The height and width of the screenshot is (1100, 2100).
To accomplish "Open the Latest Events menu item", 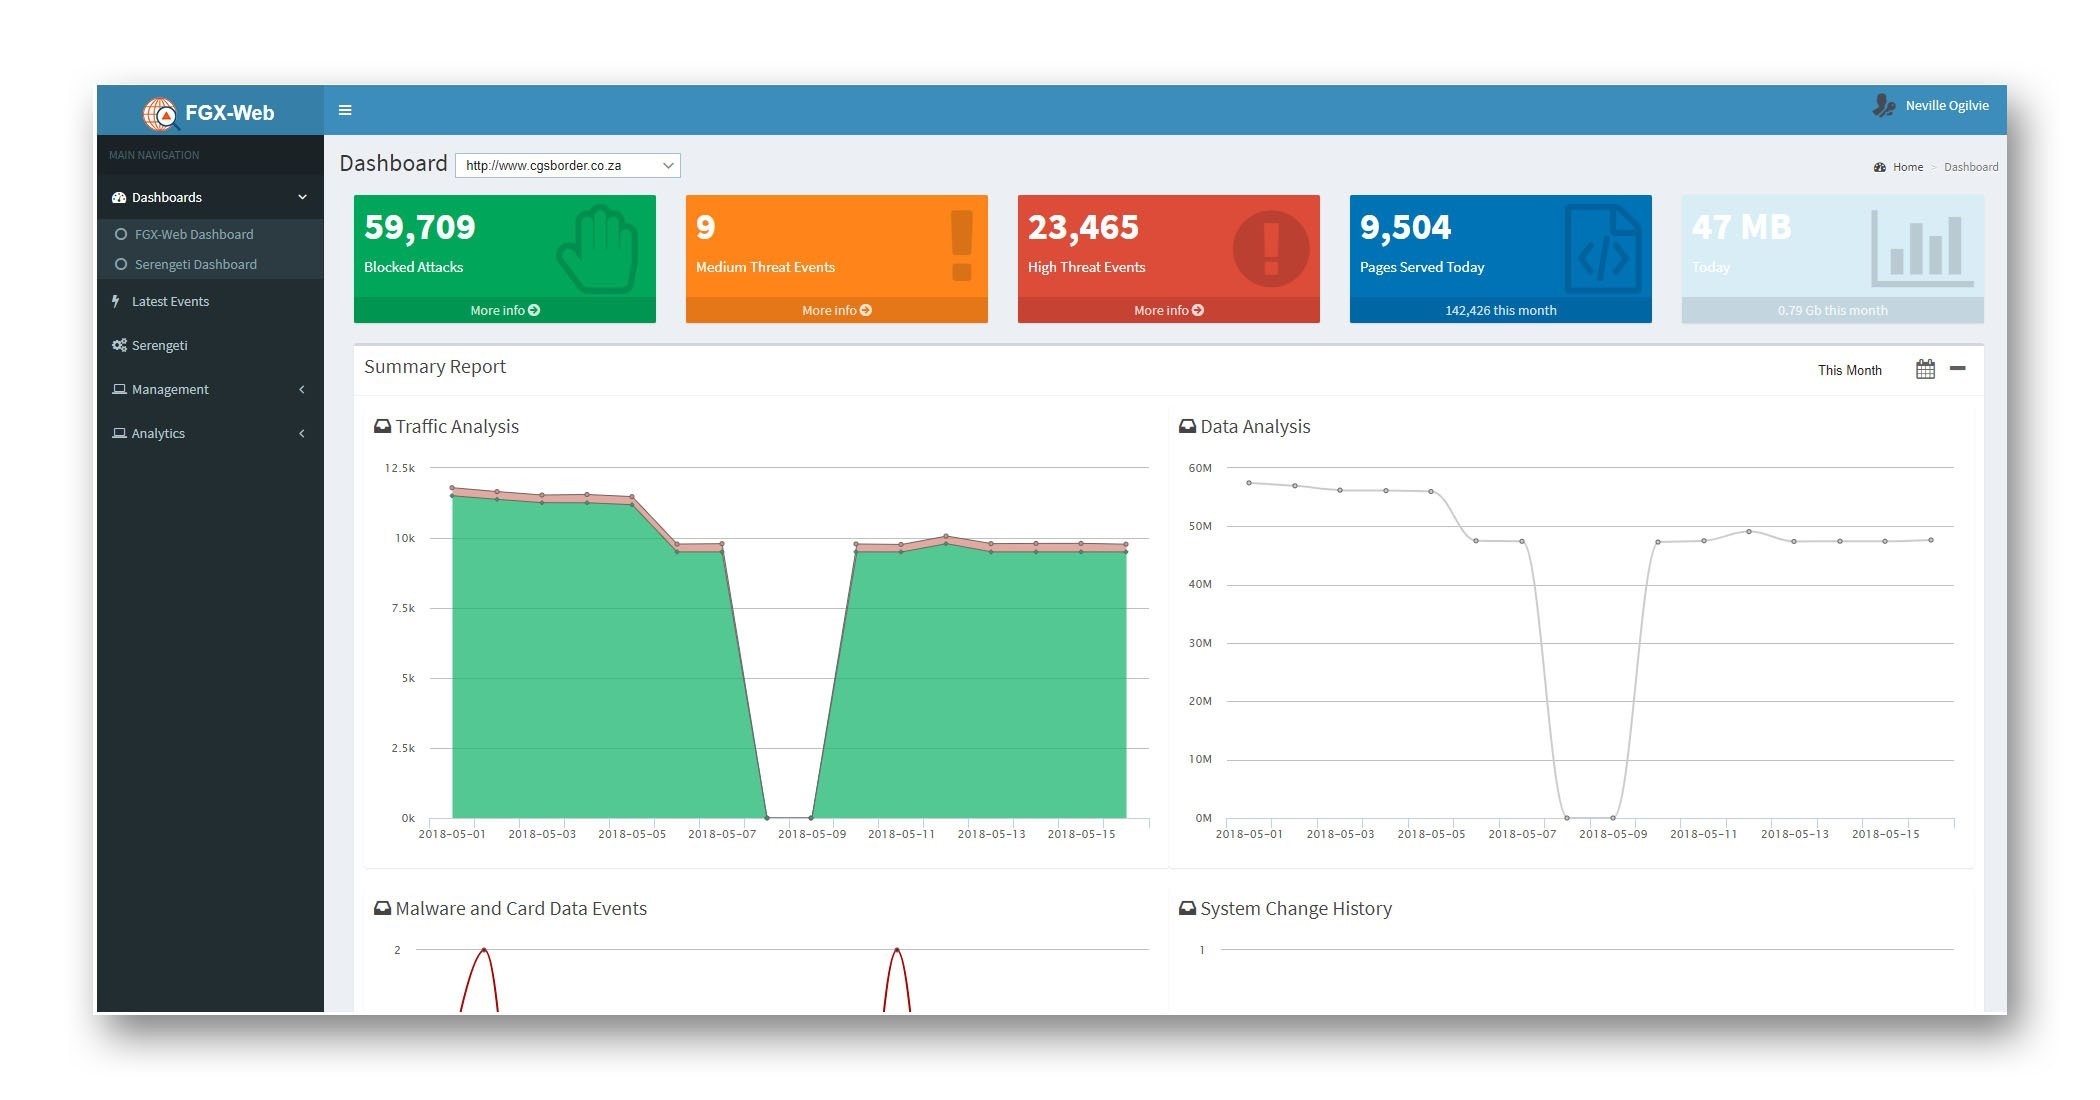I will [170, 301].
